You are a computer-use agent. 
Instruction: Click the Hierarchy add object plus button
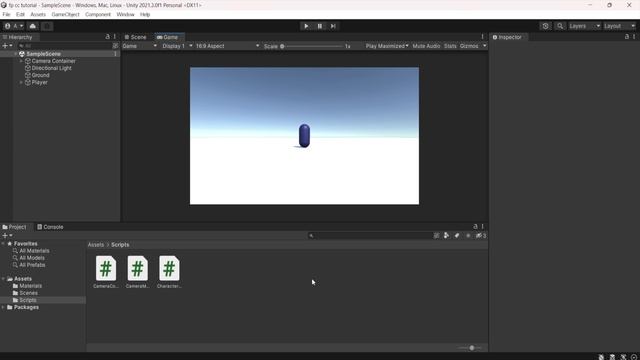coord(7,46)
